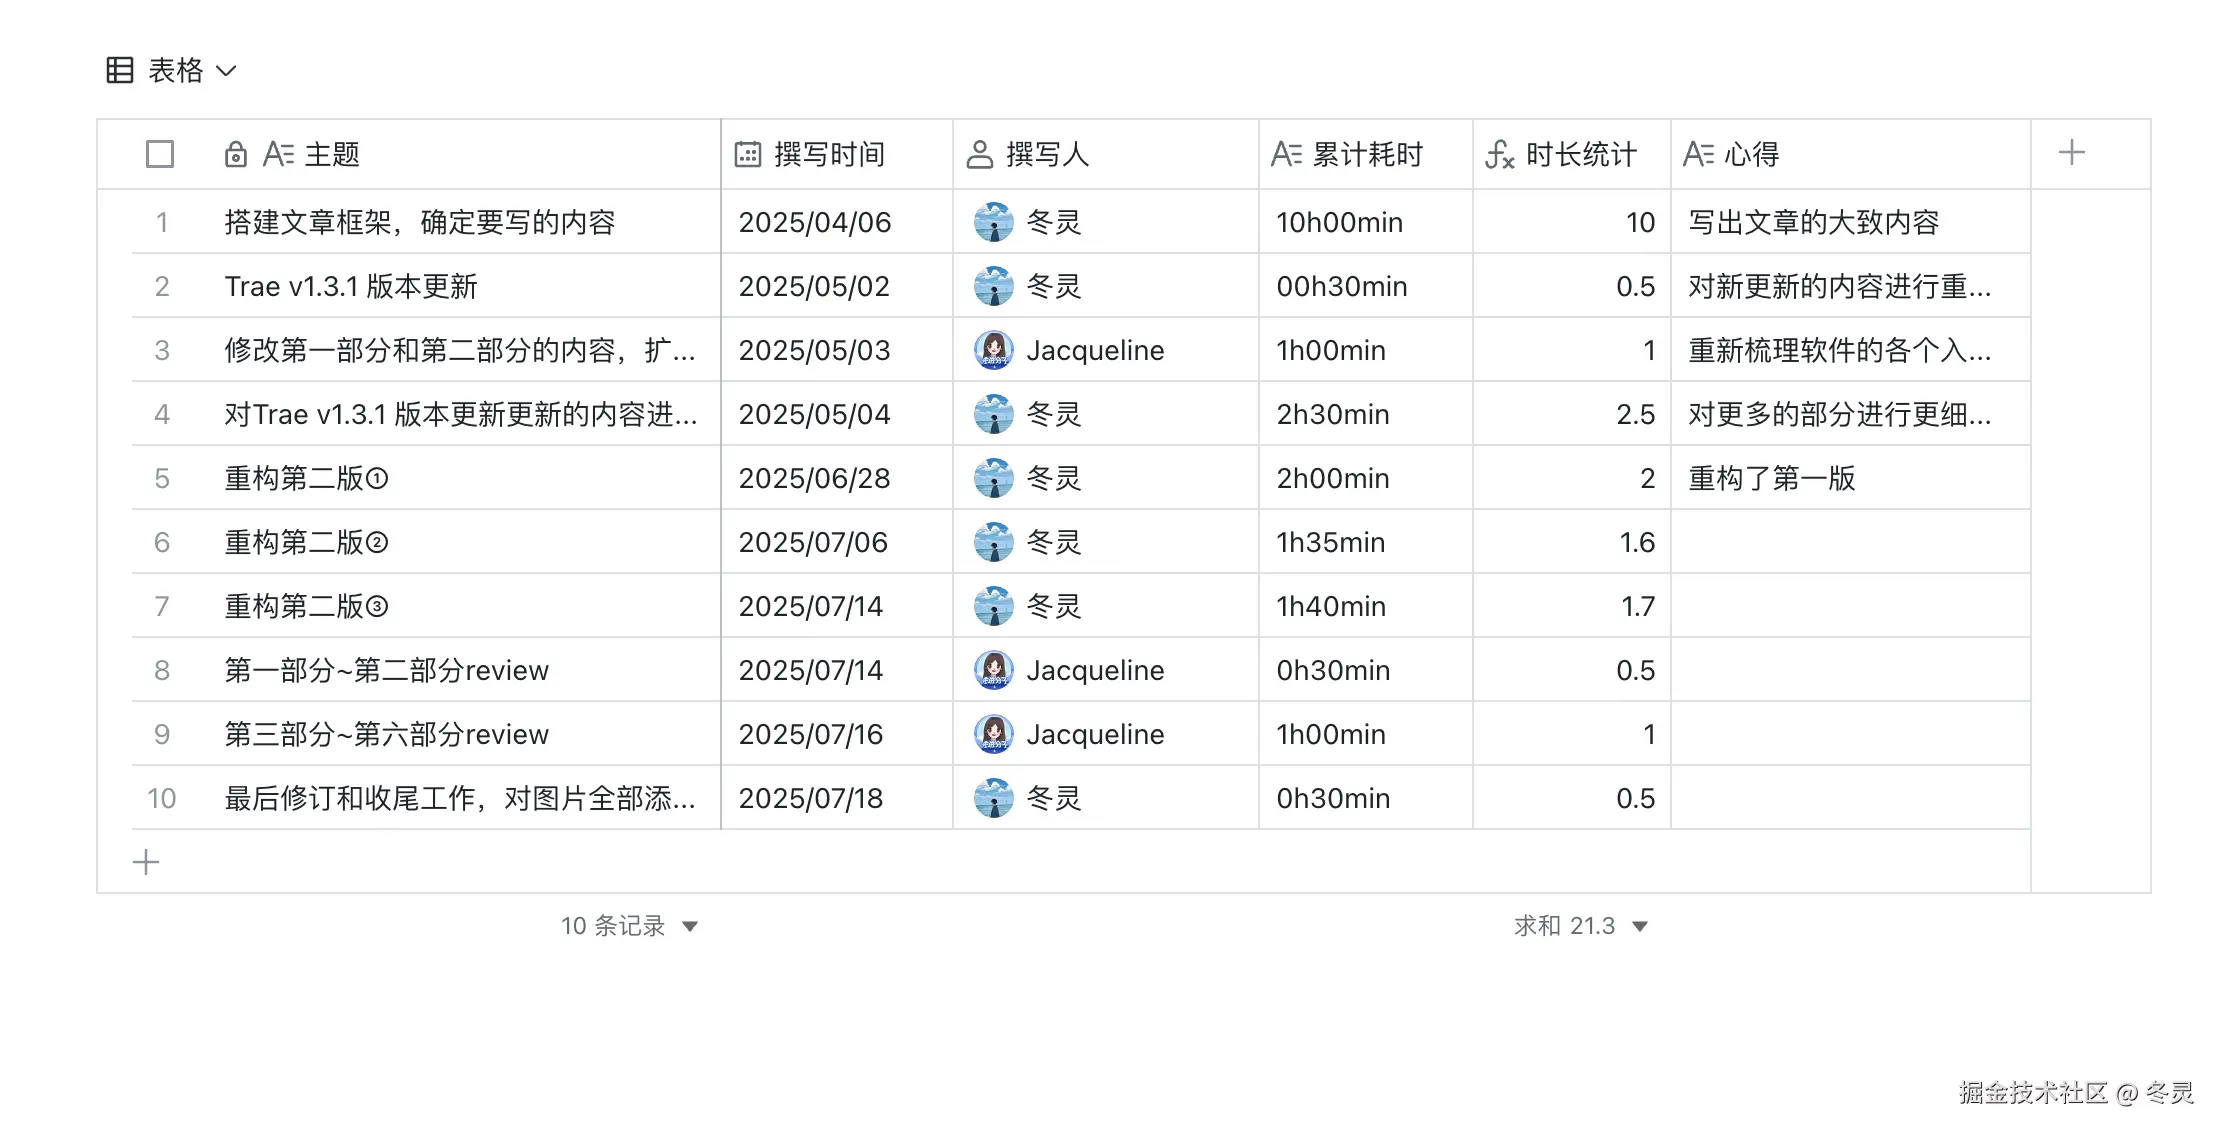Click Jacqueline avatar in row 3
Image resolution: width=2224 pixels, height=1136 pixels.
(x=993, y=350)
